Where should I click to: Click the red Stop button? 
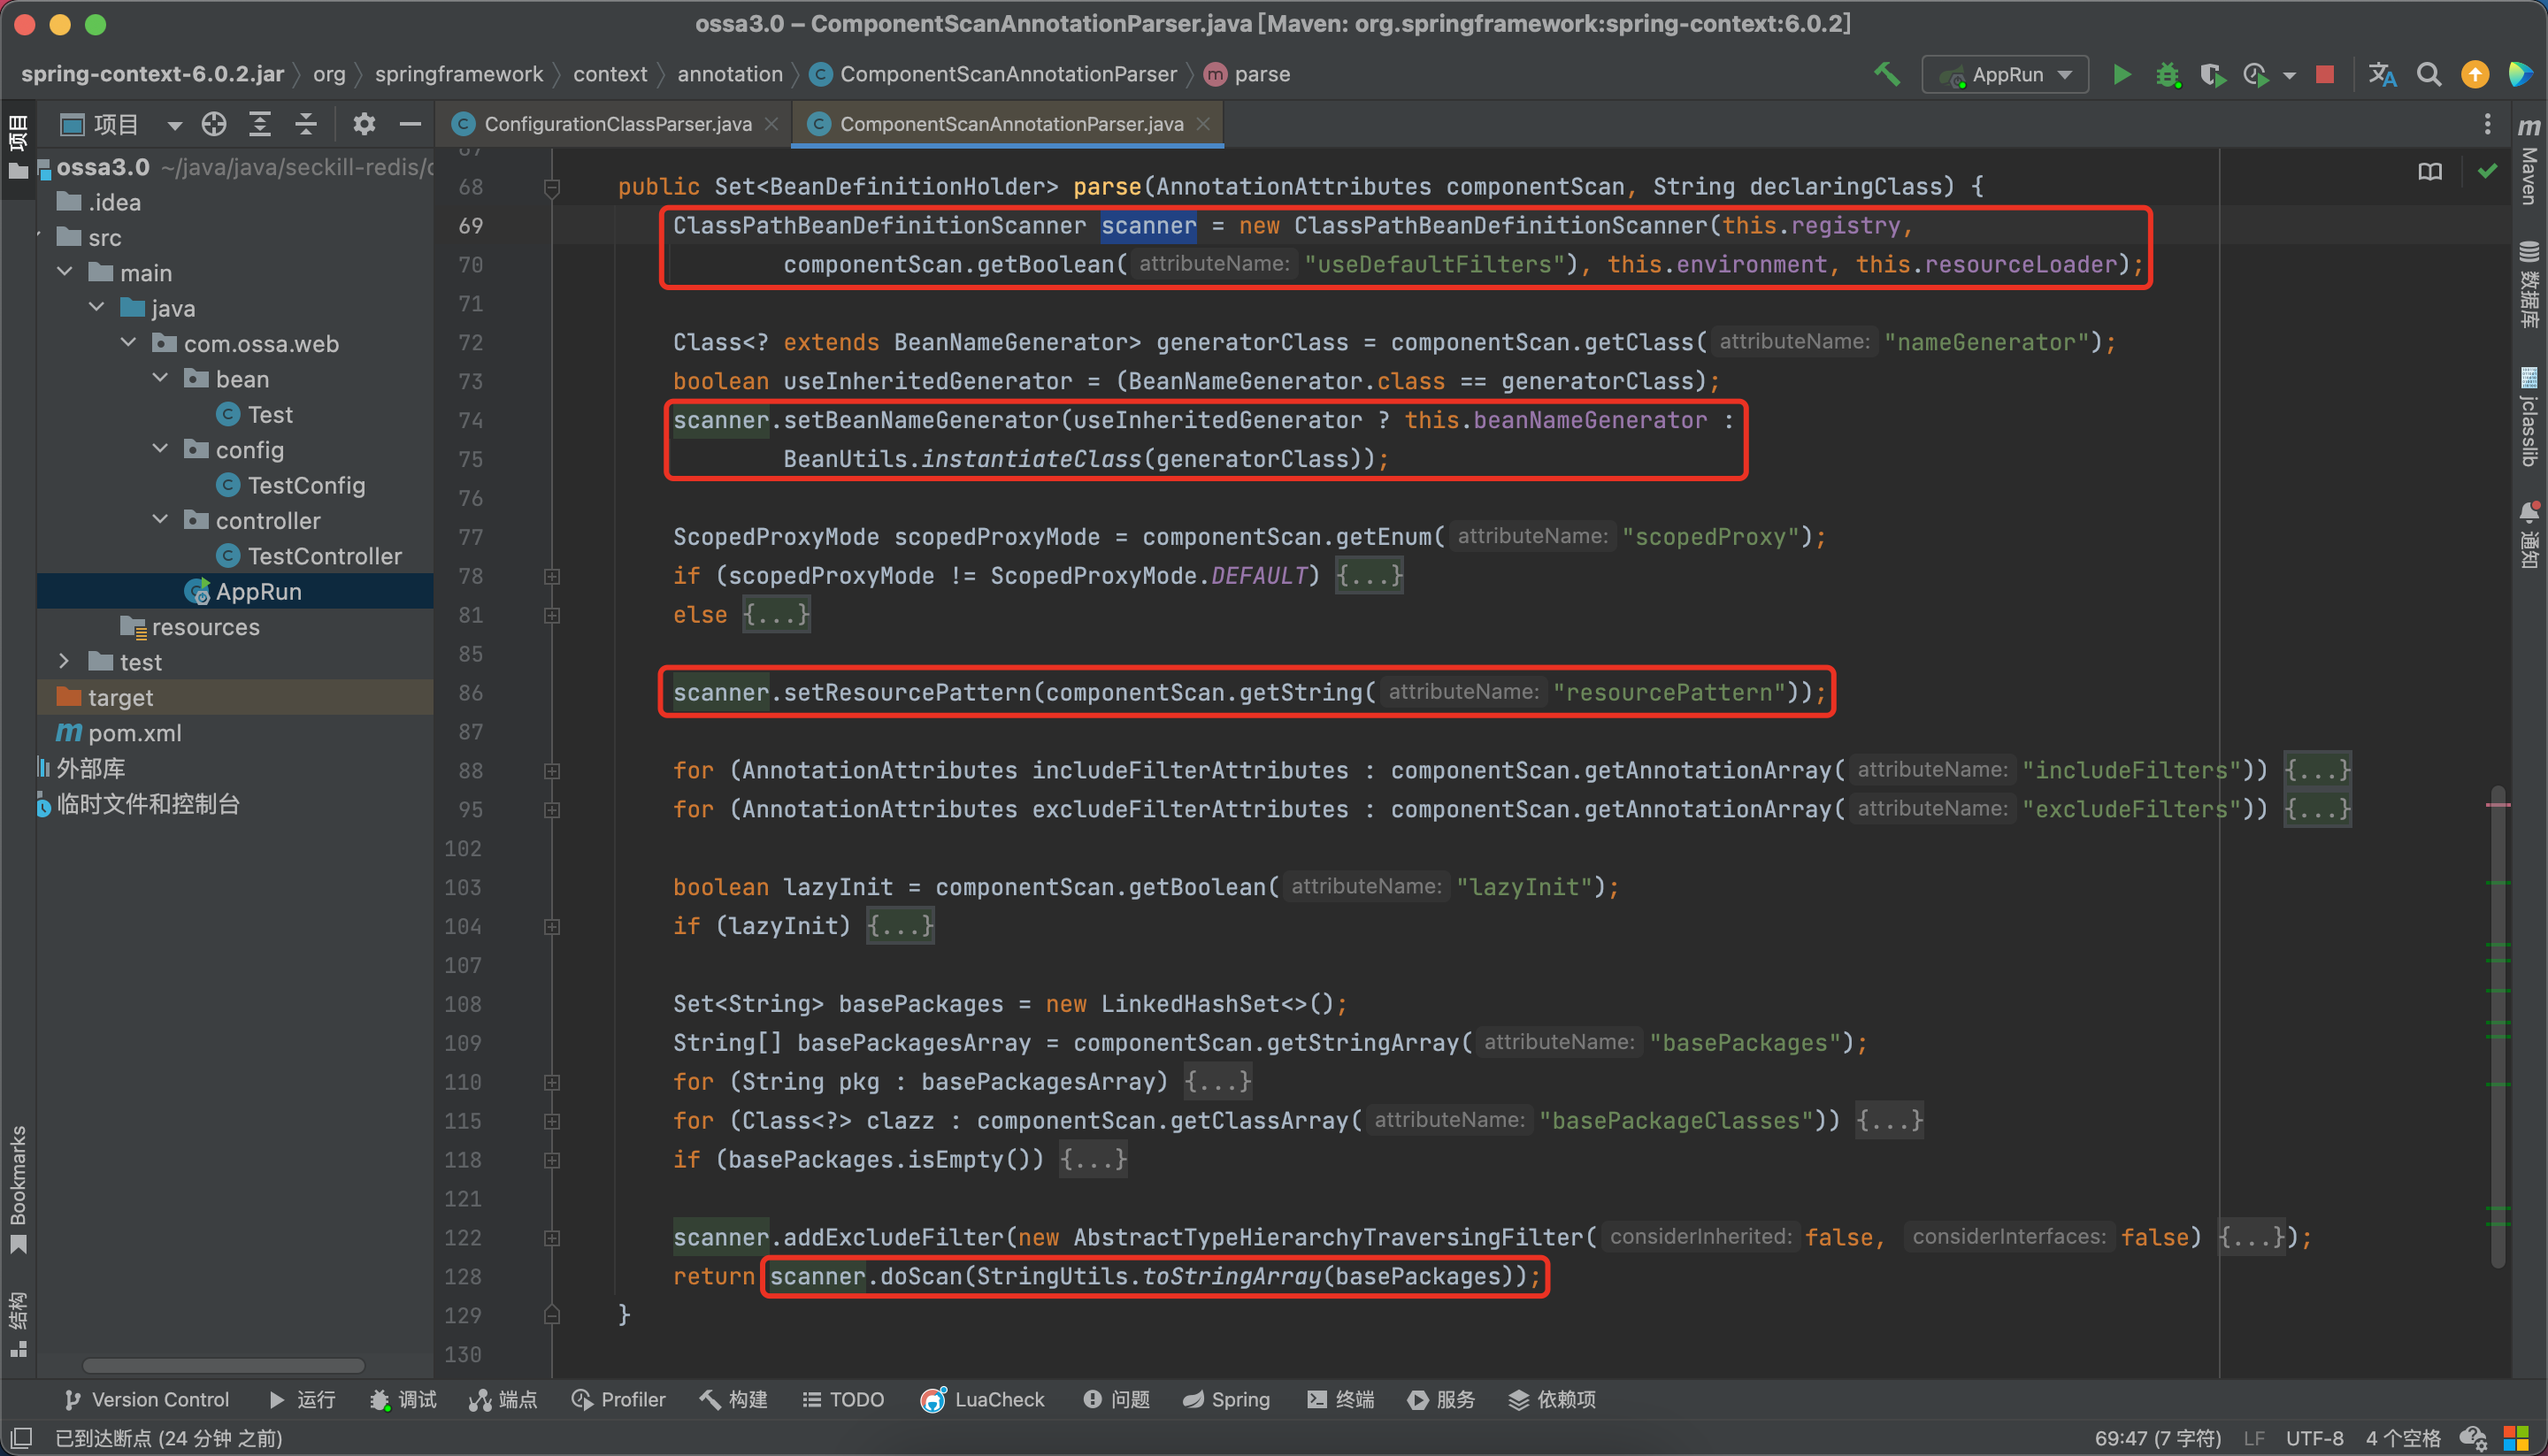(2325, 75)
